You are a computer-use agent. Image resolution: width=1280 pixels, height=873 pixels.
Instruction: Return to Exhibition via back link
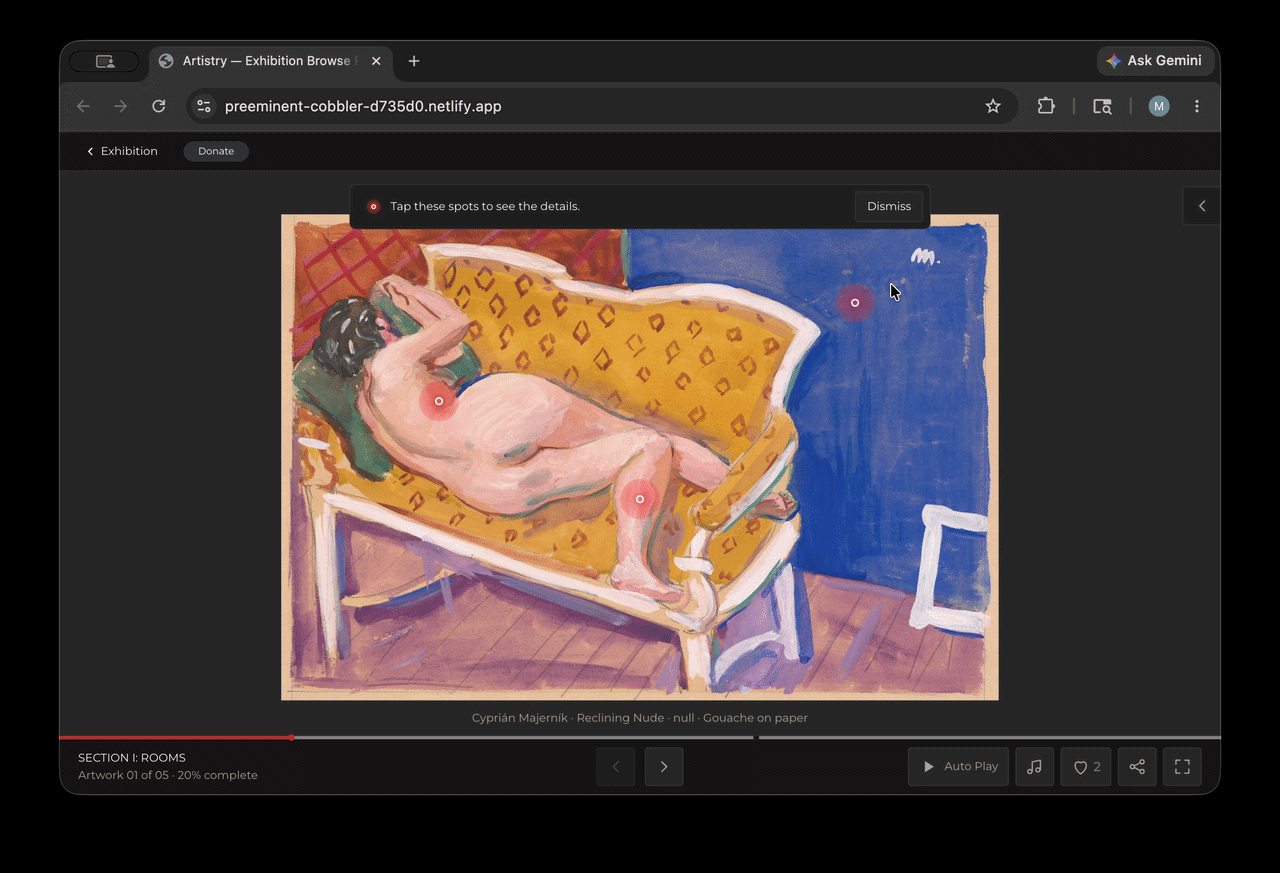coord(122,151)
